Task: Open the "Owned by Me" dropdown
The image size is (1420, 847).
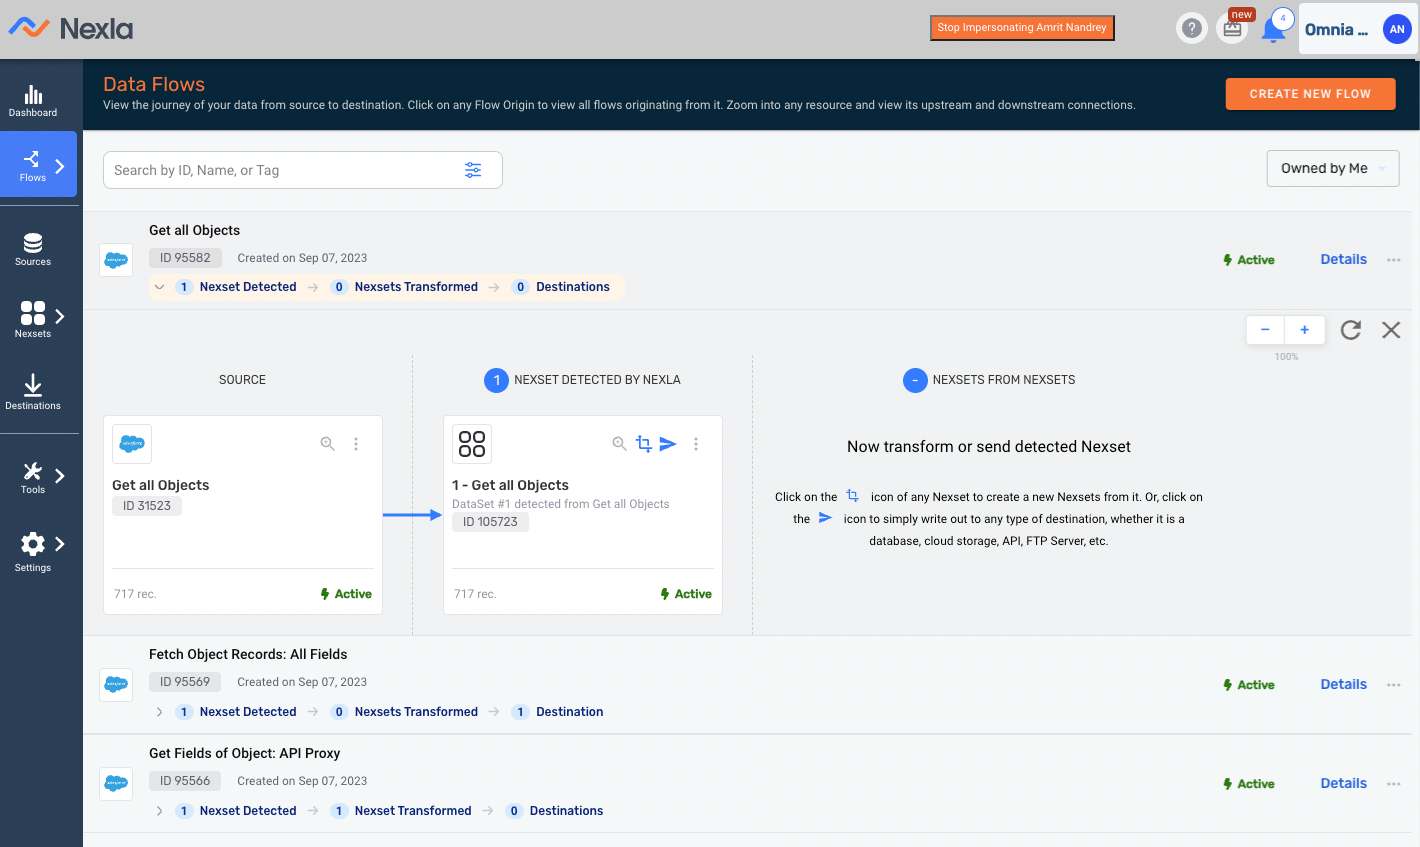Action: [x=1333, y=168]
